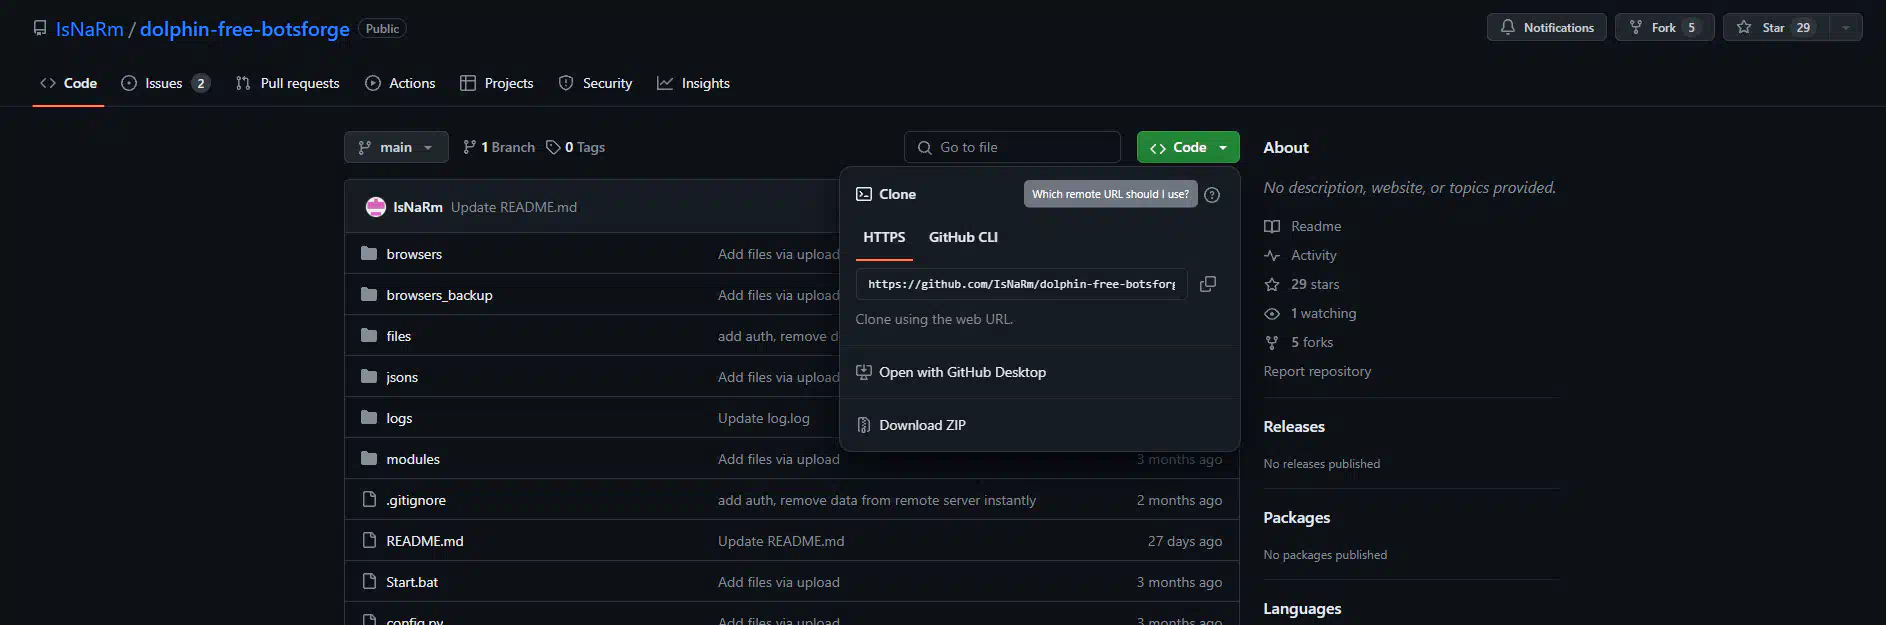Click the Notifications bell button
Image resolution: width=1886 pixels, height=625 pixels.
pyautogui.click(x=1546, y=28)
